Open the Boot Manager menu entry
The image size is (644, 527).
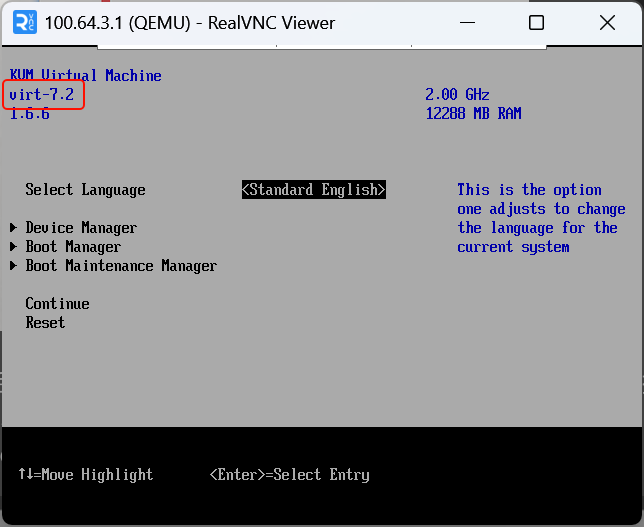(x=73, y=247)
